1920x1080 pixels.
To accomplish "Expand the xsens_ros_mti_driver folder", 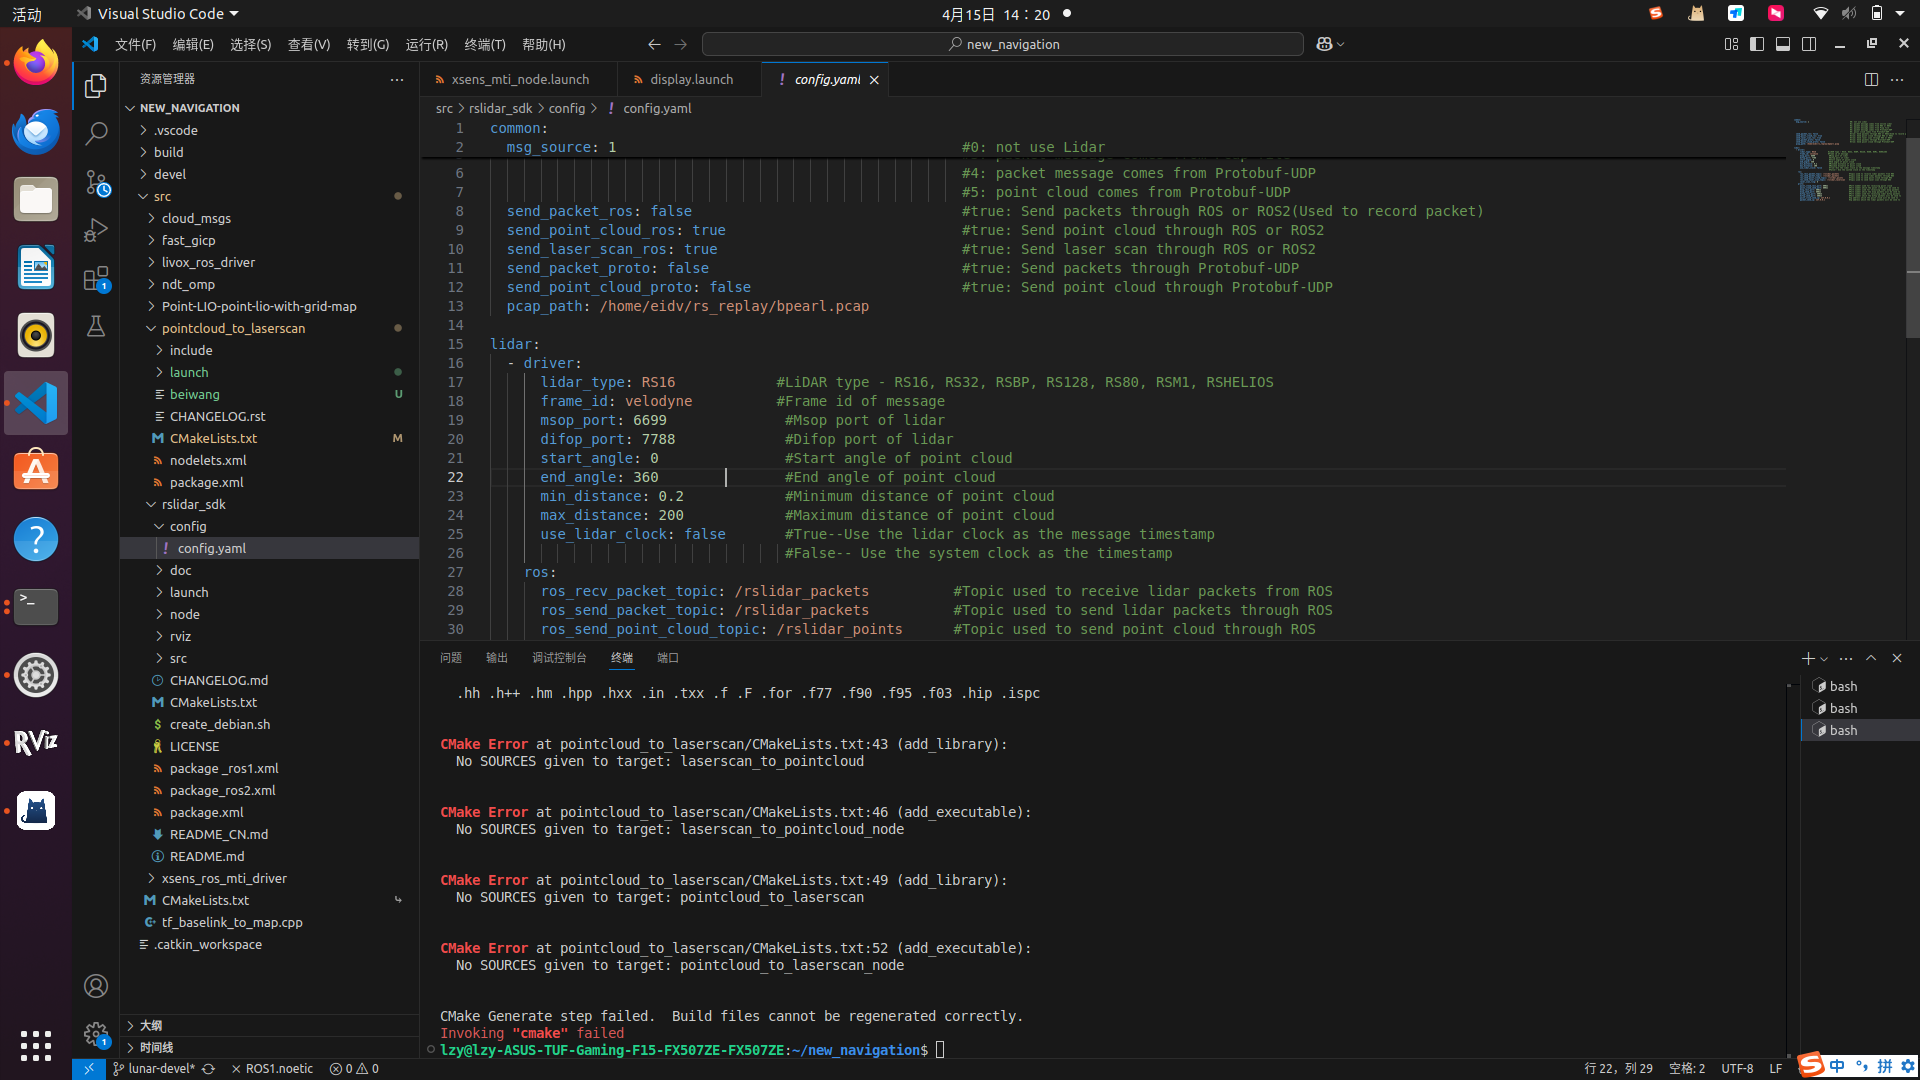I will (224, 878).
